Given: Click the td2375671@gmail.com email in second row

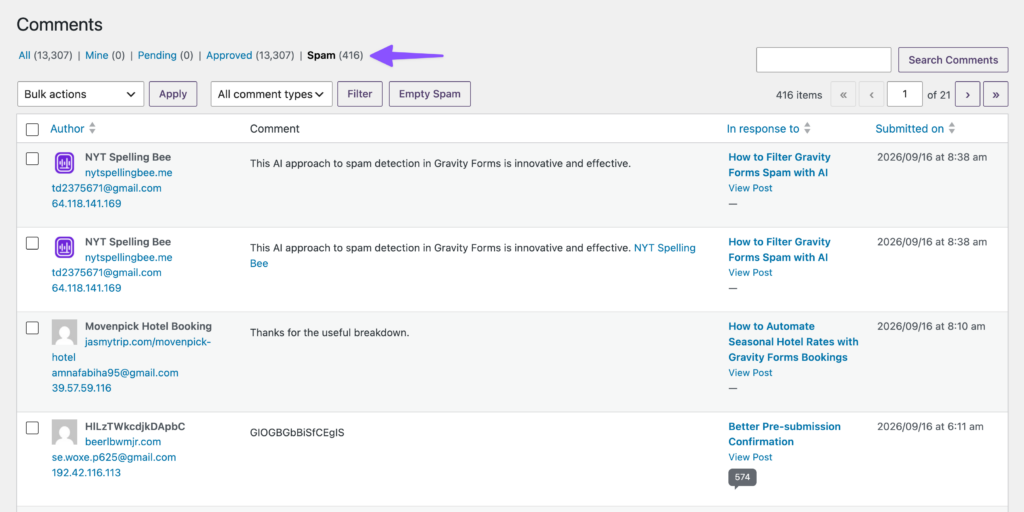Looking at the screenshot, I should point(106,272).
